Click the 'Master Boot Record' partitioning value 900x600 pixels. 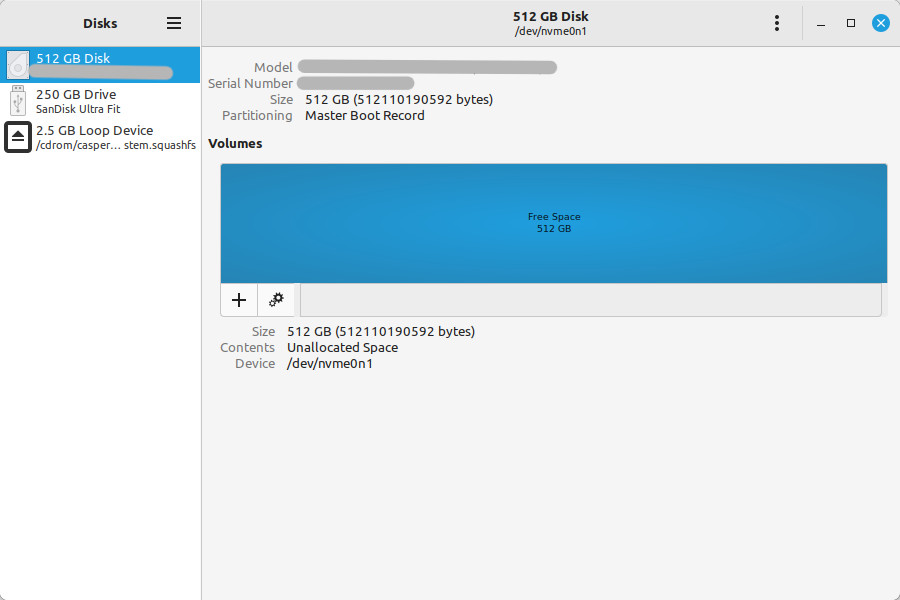[x=365, y=115]
